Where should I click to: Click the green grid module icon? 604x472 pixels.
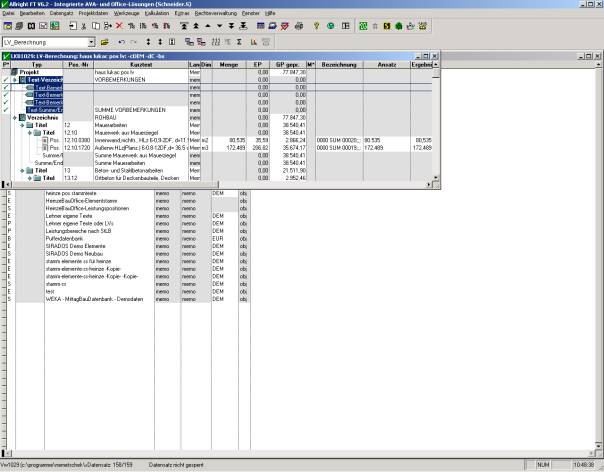coord(363,26)
